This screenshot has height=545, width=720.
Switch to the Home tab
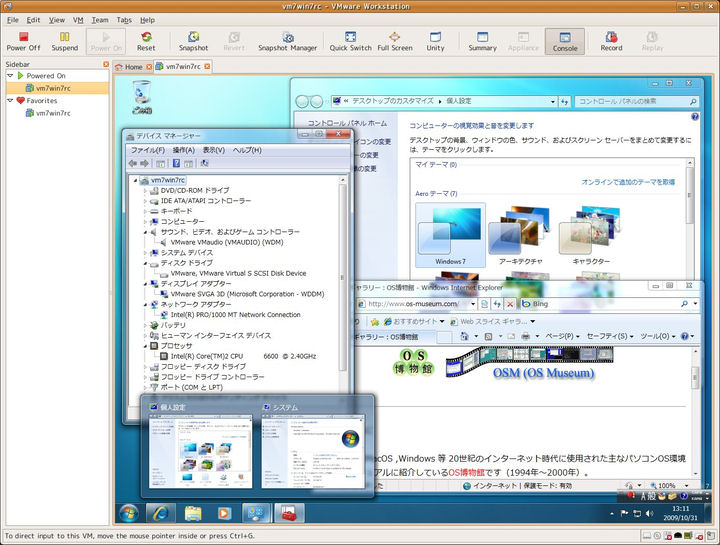point(133,67)
